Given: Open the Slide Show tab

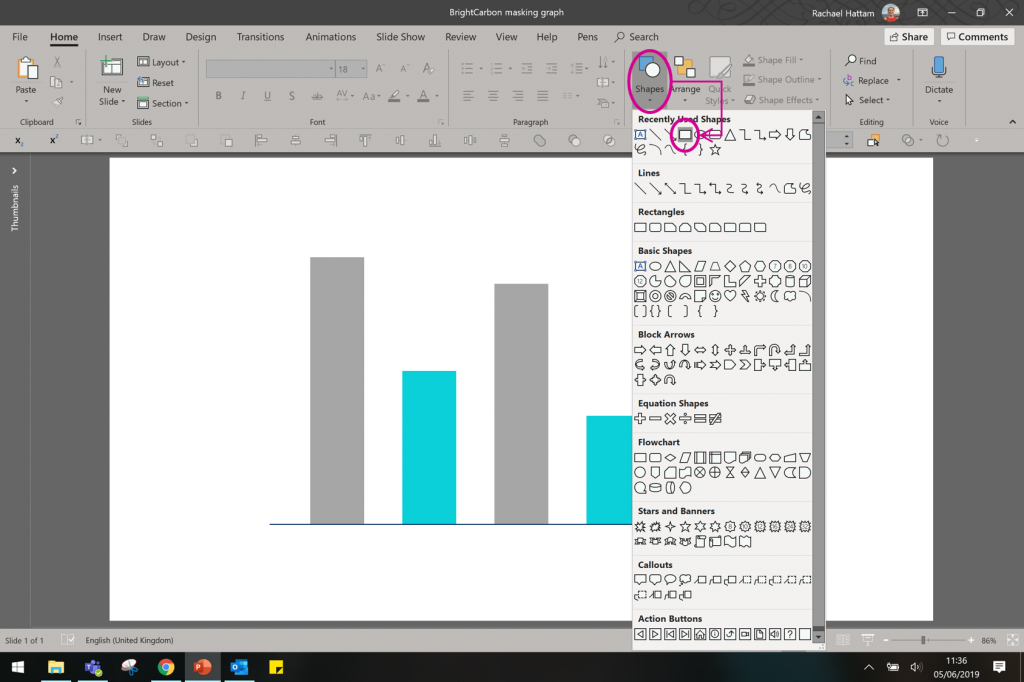Looking at the screenshot, I should 400,37.
